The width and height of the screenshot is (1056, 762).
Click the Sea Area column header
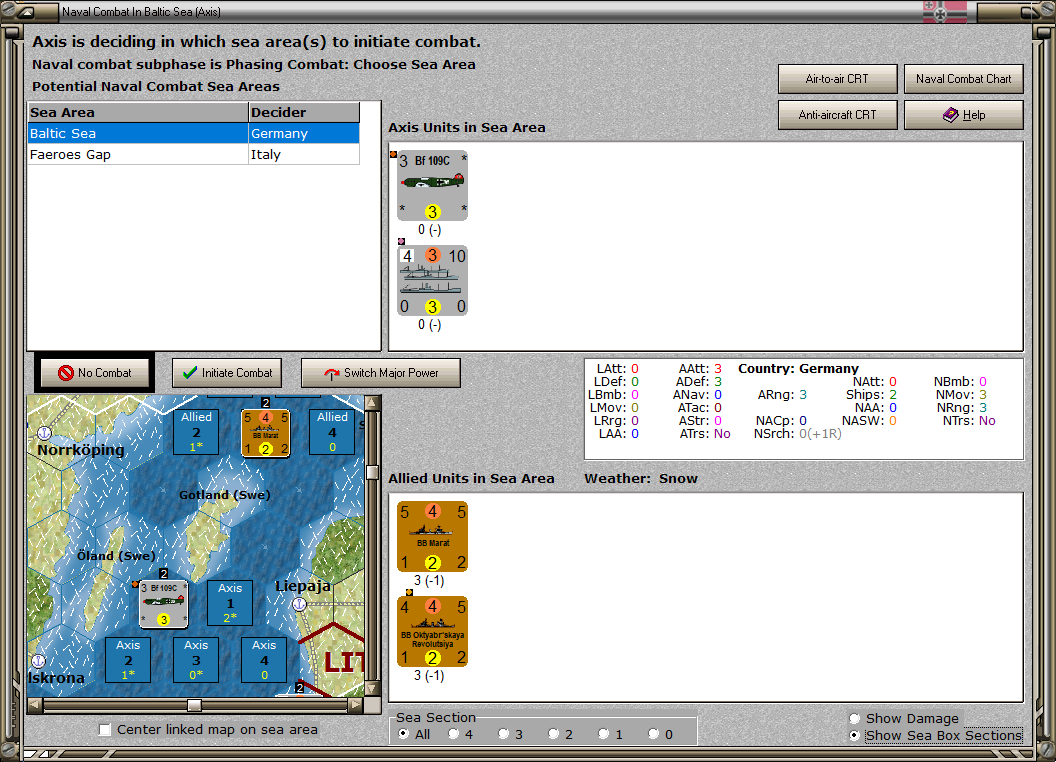(138, 113)
